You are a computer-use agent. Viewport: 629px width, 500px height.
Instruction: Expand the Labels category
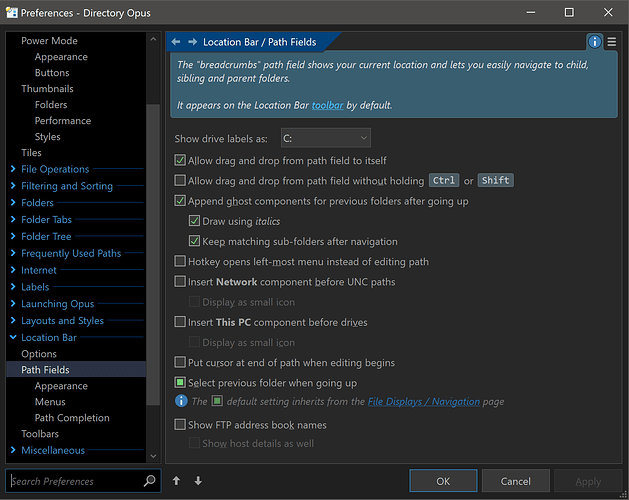(13, 287)
